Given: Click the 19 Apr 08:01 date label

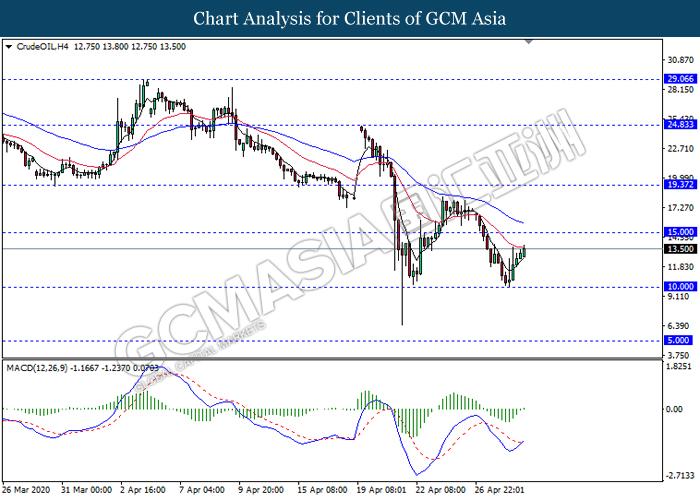Looking at the screenshot, I should point(381,490).
